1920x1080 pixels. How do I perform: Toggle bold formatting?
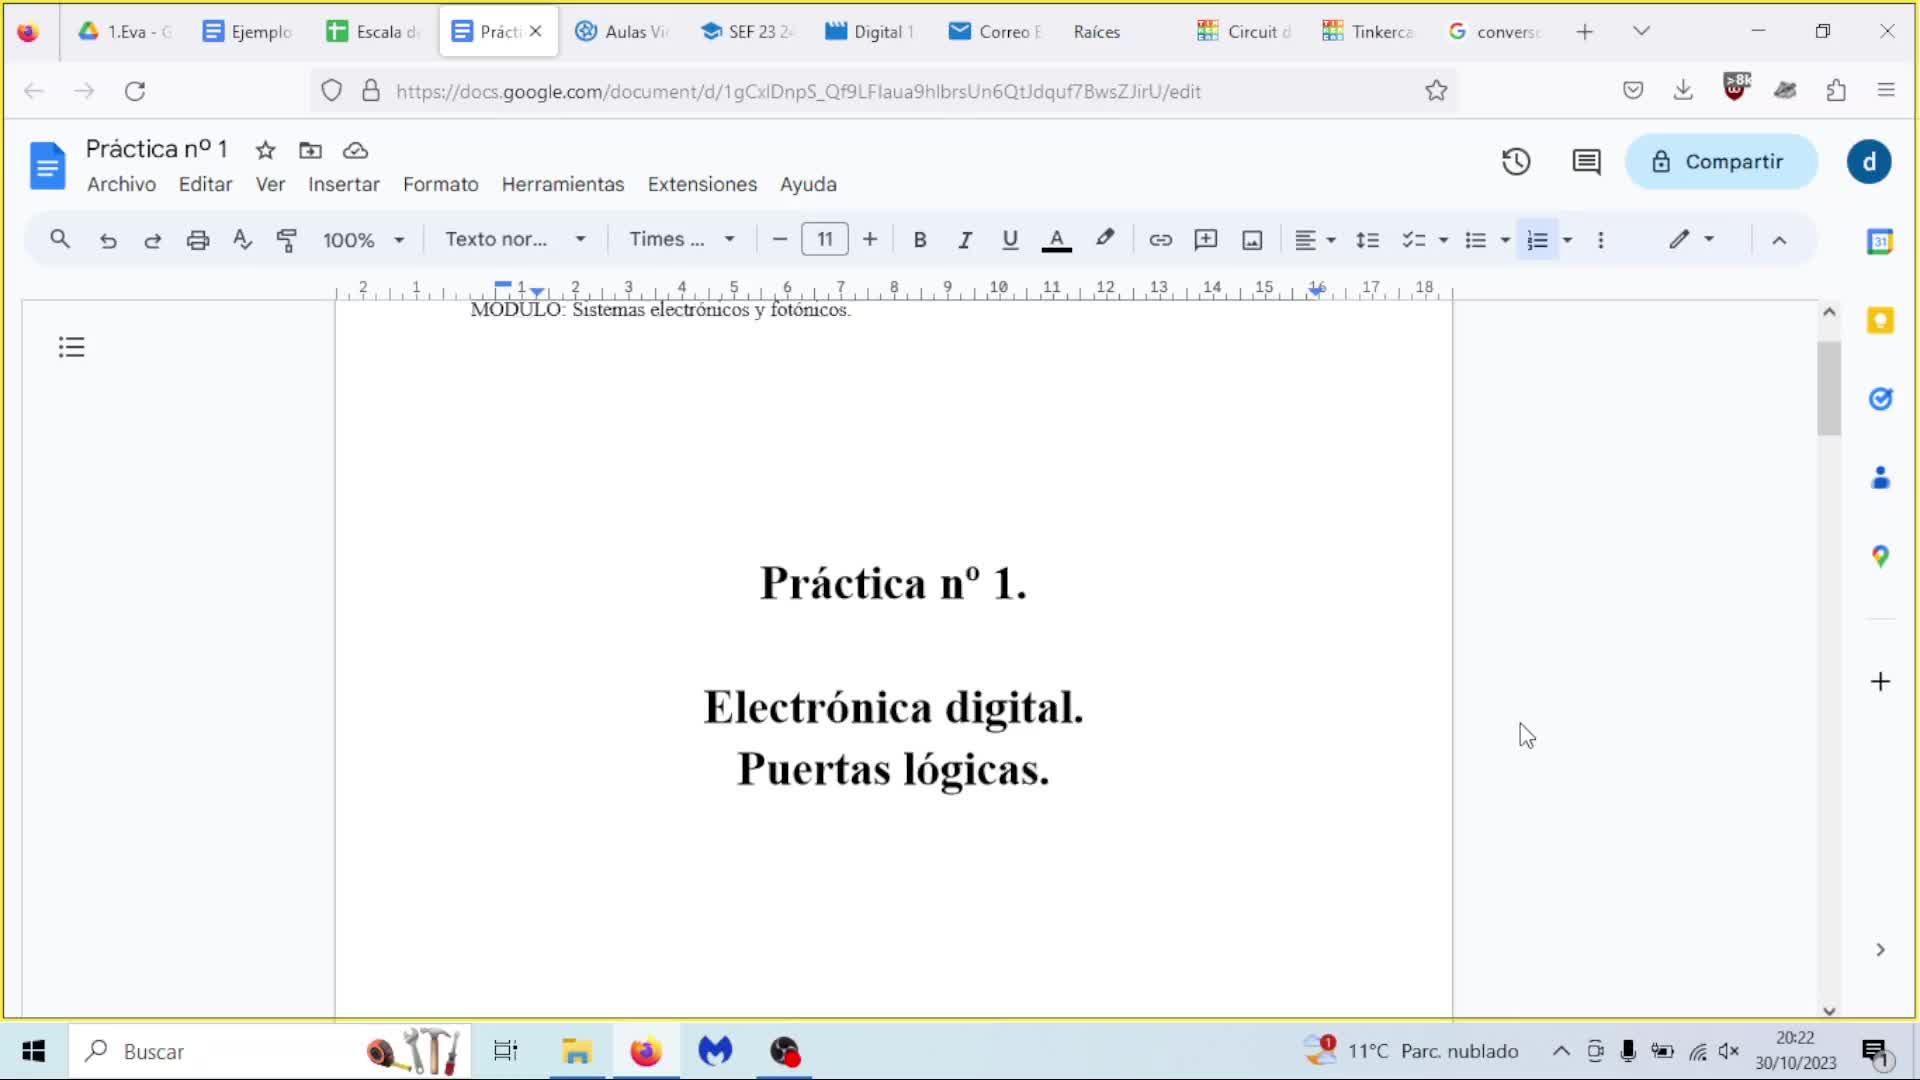[920, 240]
